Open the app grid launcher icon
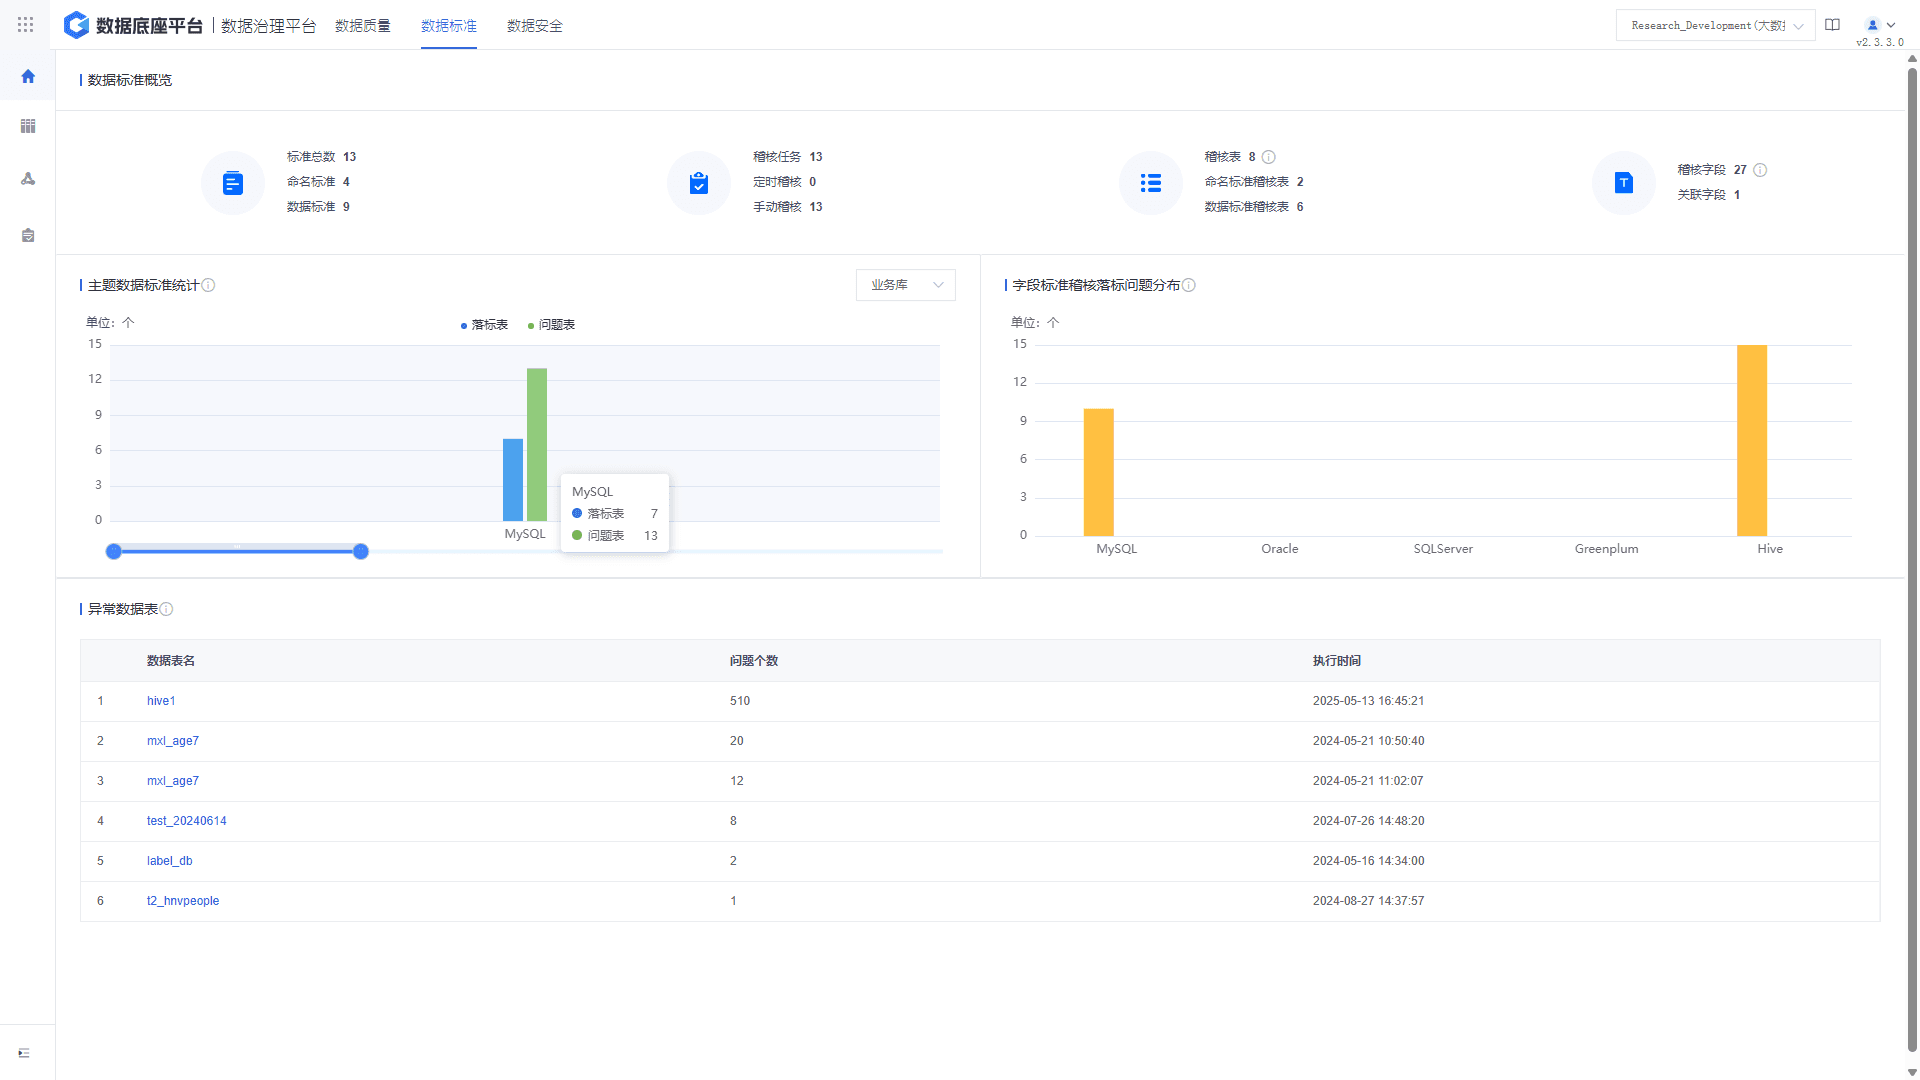 pos(26,25)
